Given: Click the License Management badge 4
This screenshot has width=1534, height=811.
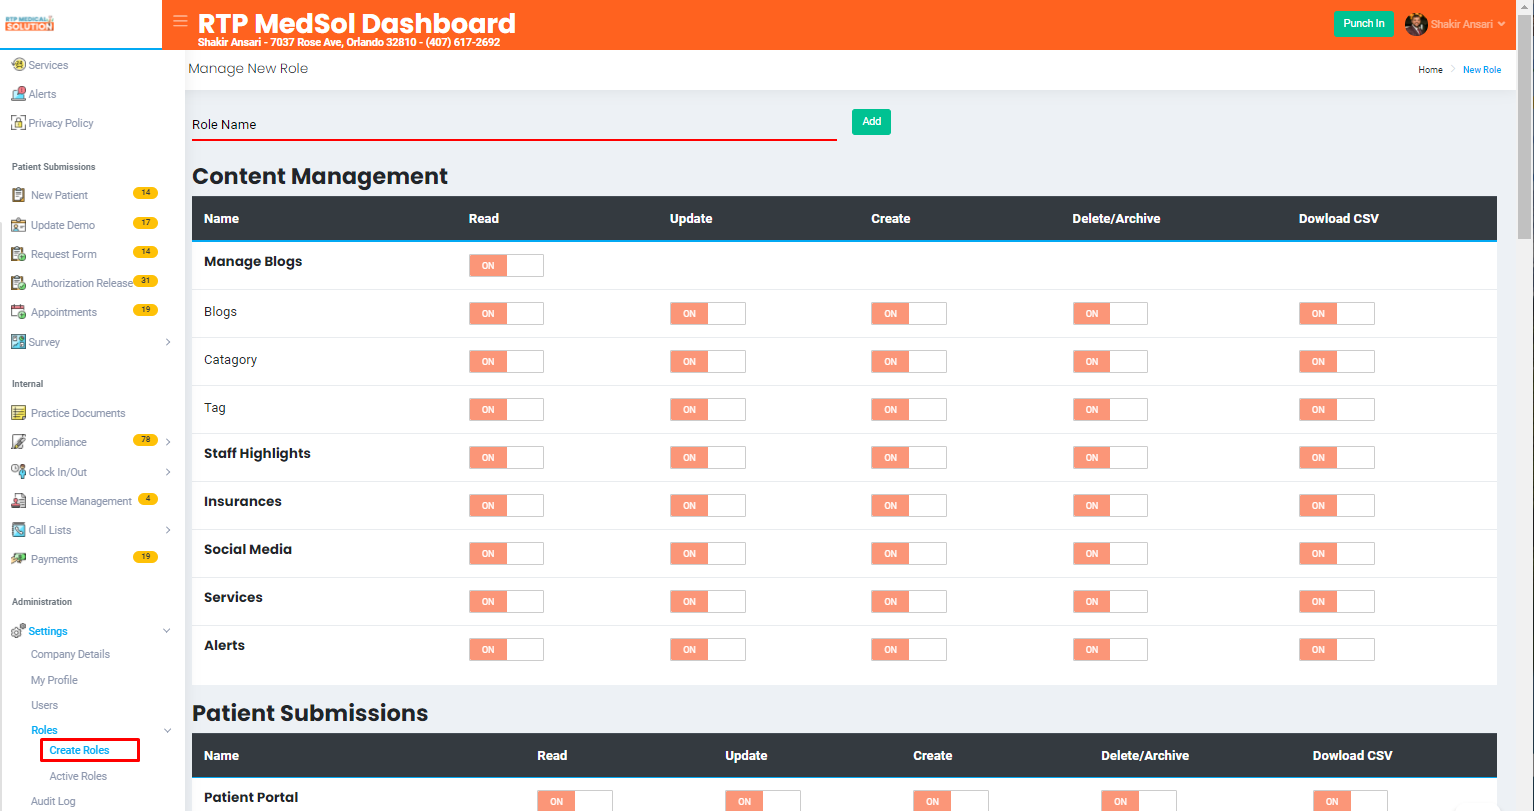Looking at the screenshot, I should pos(148,499).
